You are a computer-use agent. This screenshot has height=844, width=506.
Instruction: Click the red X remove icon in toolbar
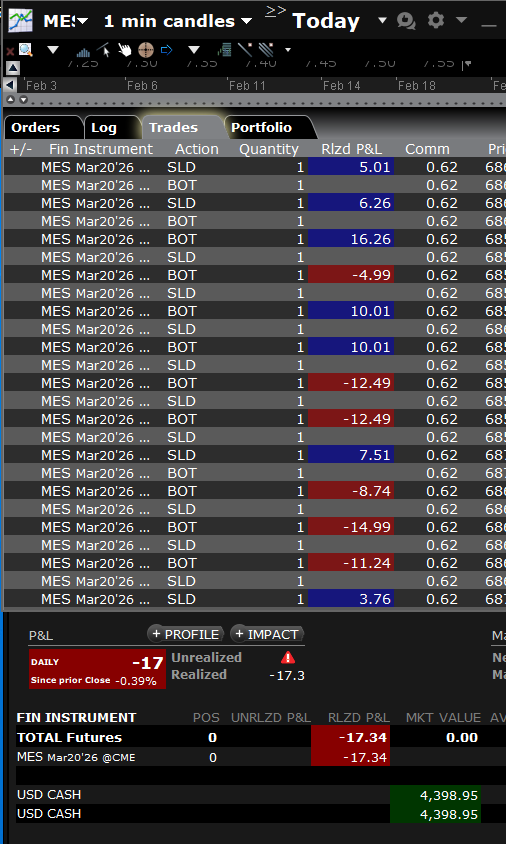point(10,52)
